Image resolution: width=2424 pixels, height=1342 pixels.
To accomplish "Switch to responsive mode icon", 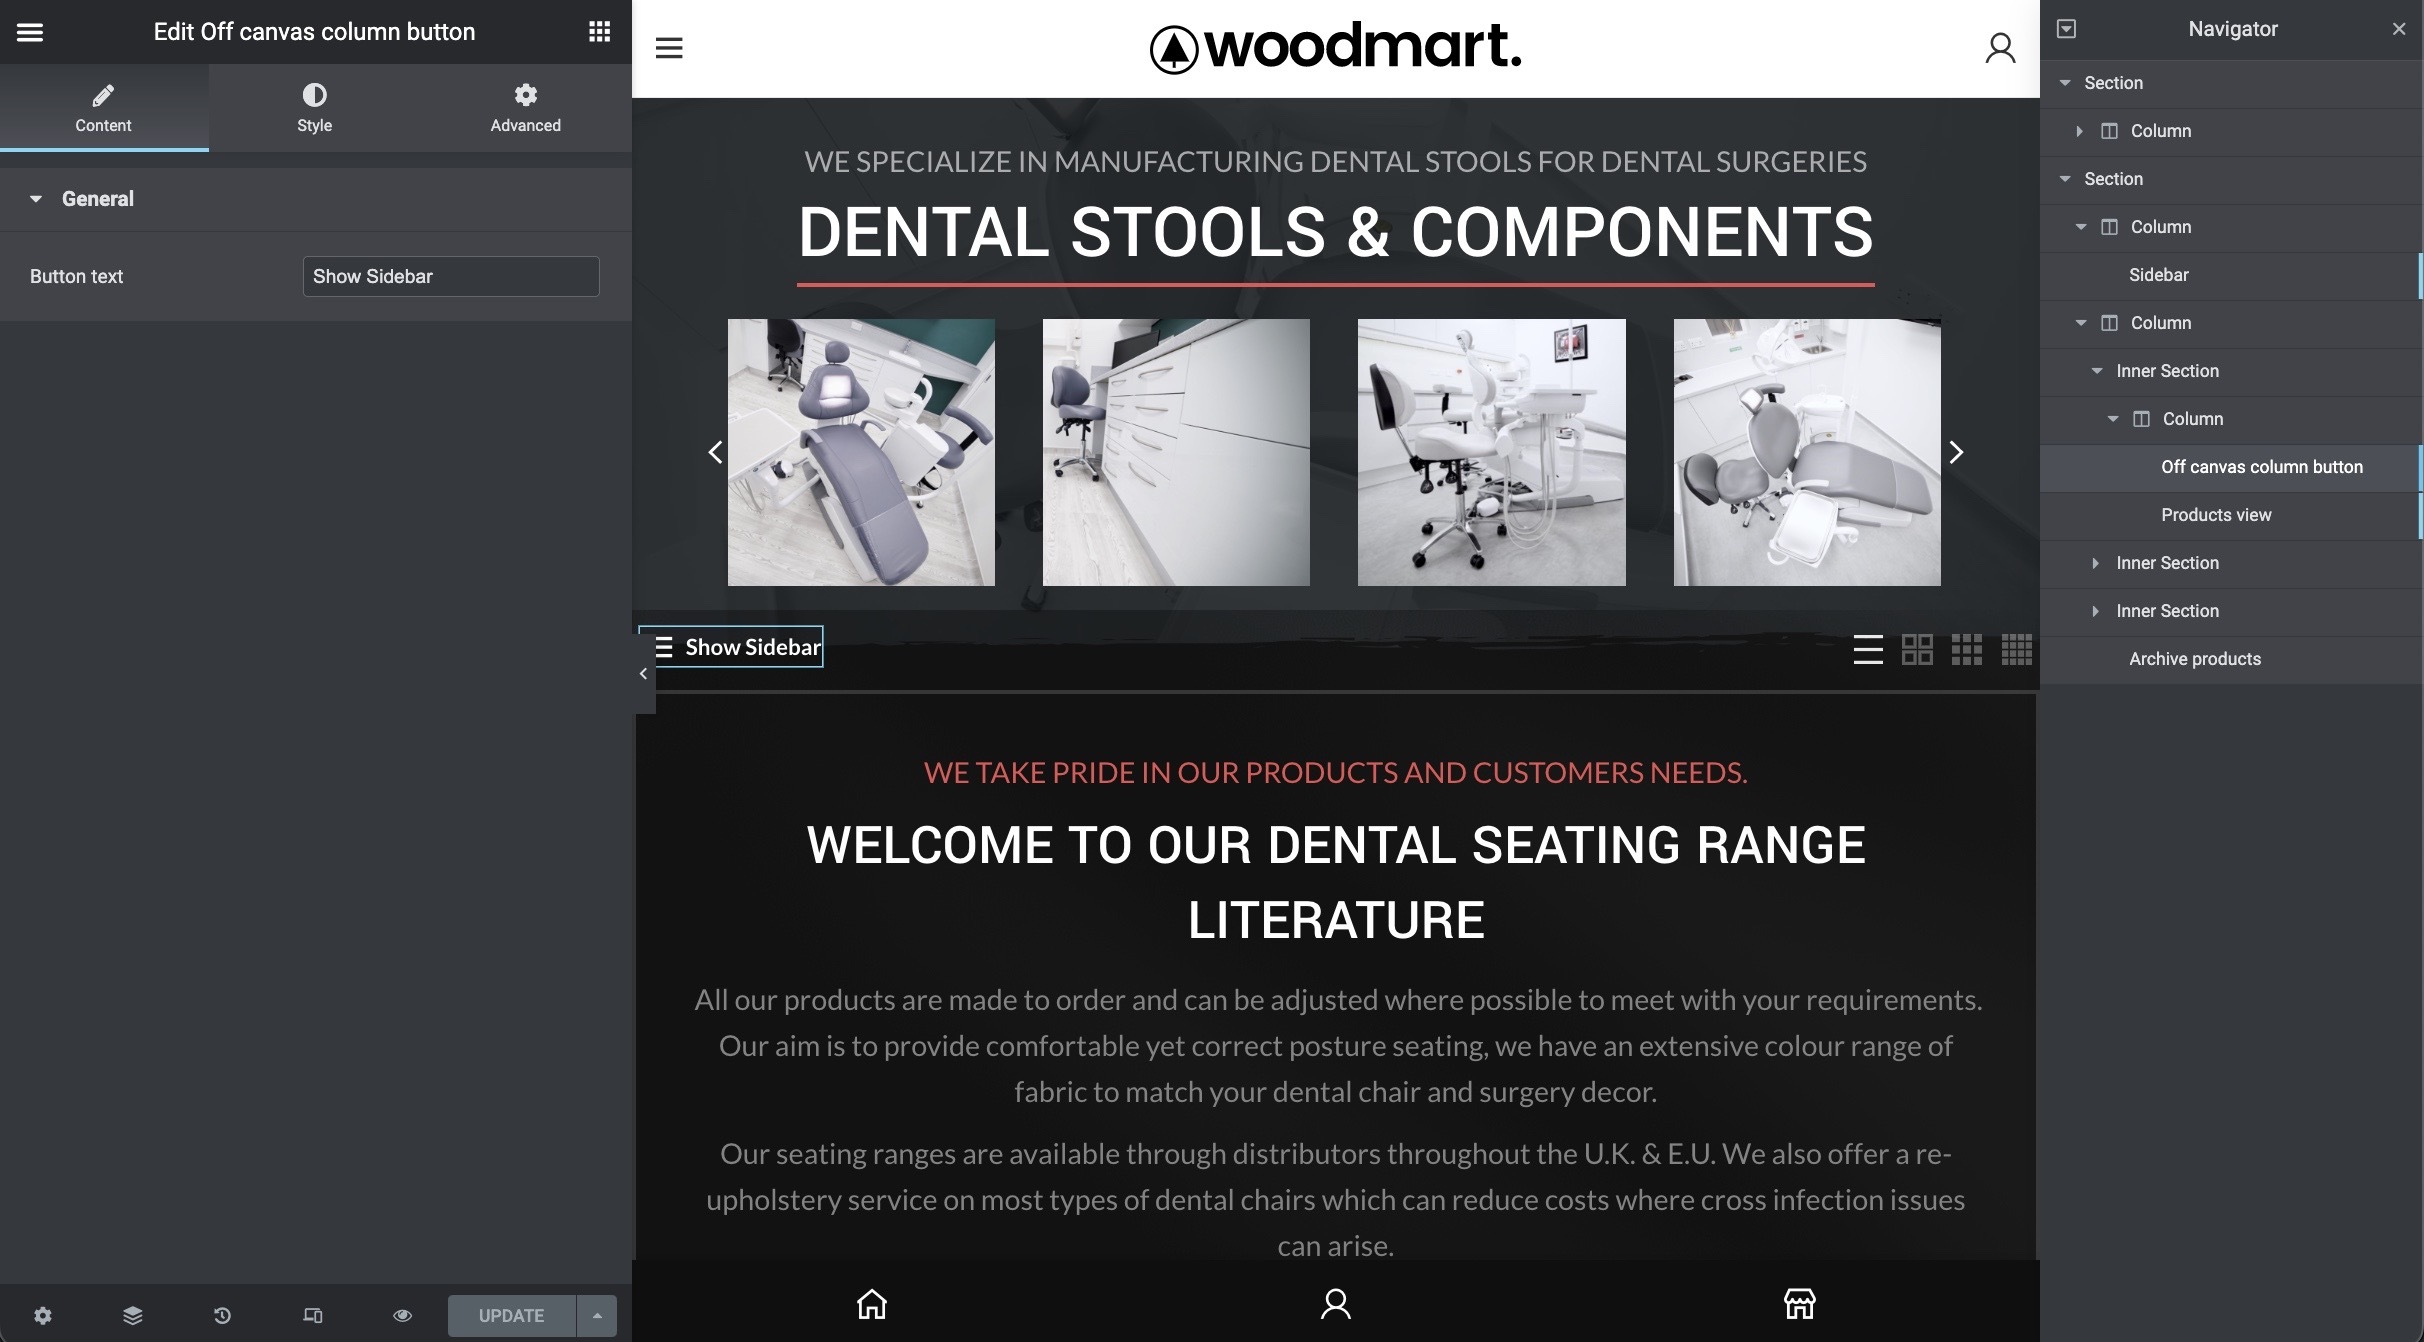I will [312, 1315].
